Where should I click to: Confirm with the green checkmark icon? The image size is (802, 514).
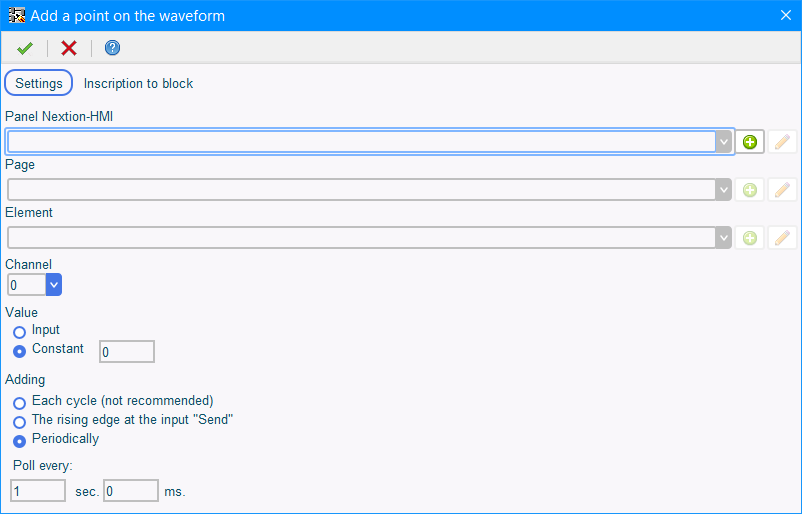tap(25, 48)
